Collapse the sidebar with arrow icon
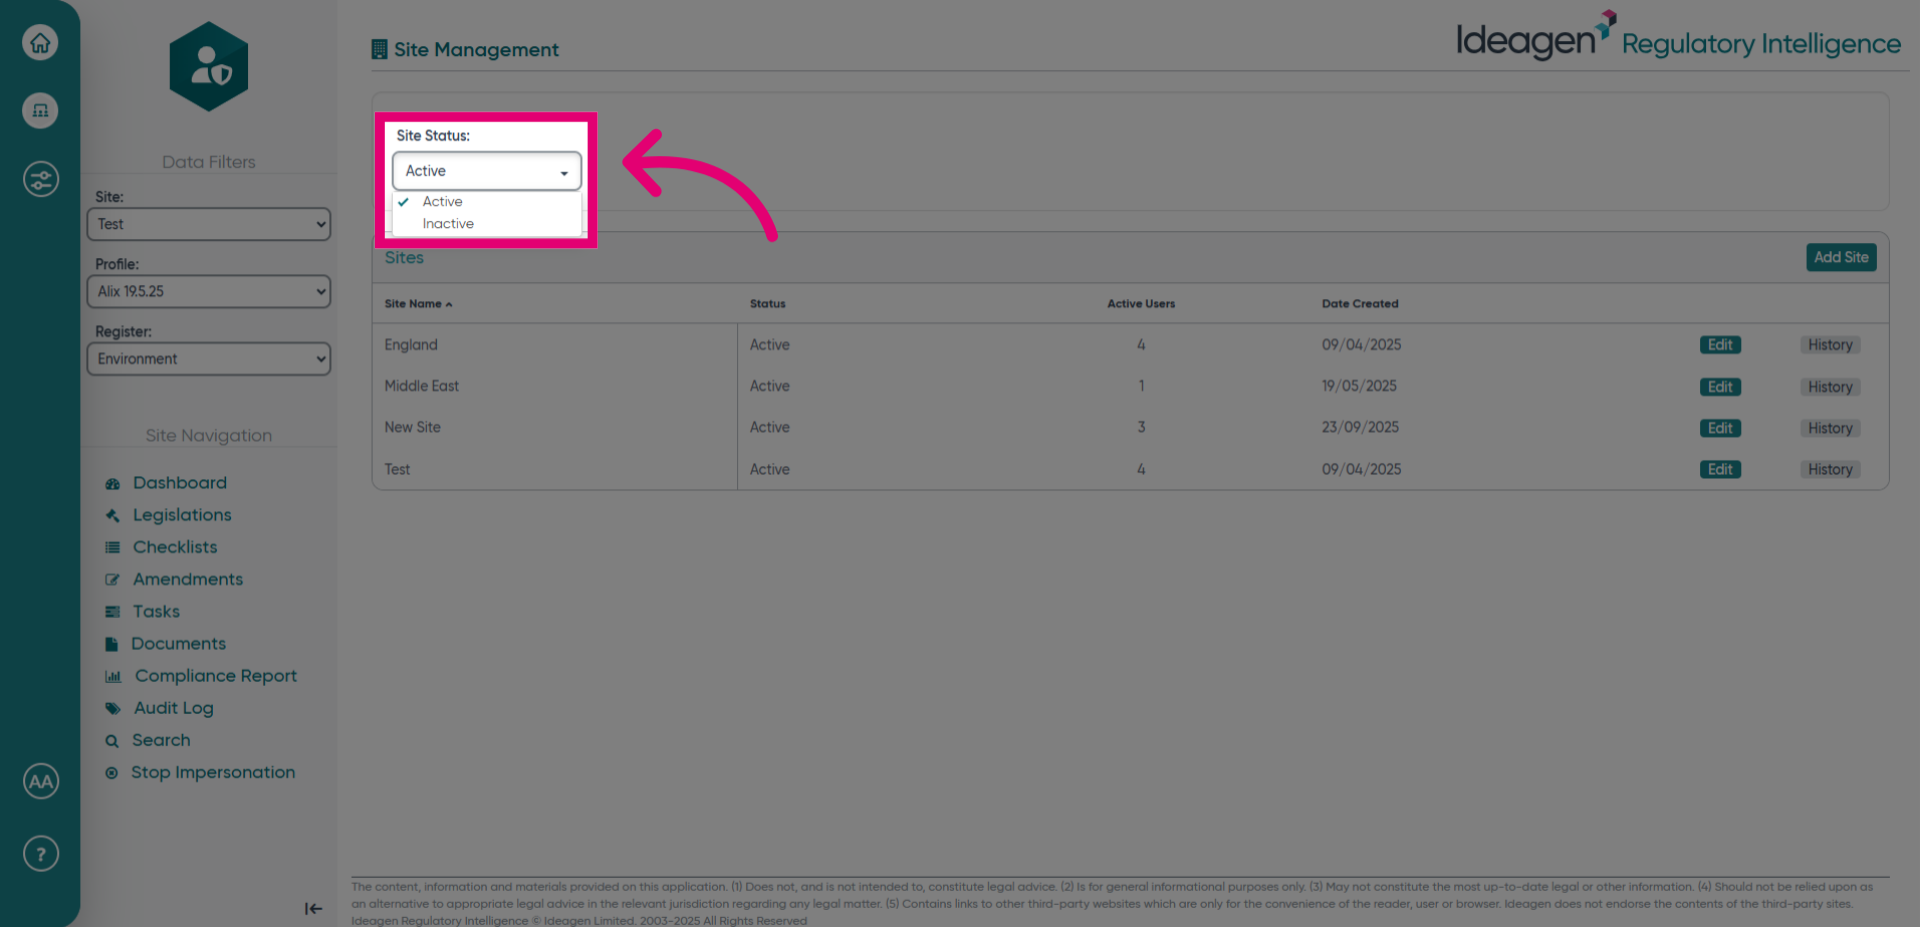 click(x=313, y=908)
